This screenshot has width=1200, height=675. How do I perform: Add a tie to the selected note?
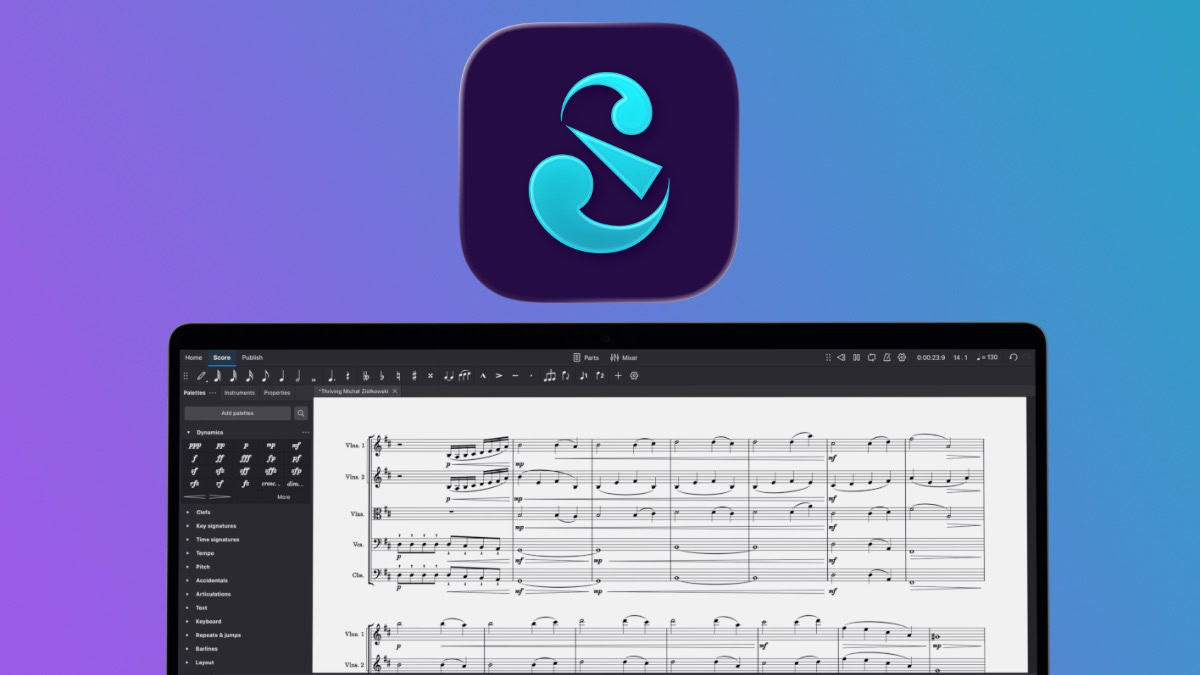[x=448, y=376]
